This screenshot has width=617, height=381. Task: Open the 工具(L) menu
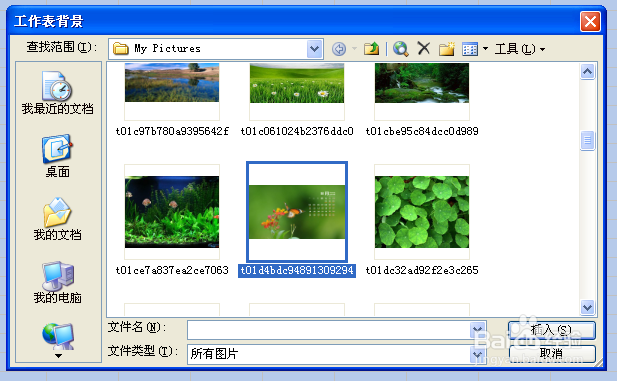click(x=519, y=49)
